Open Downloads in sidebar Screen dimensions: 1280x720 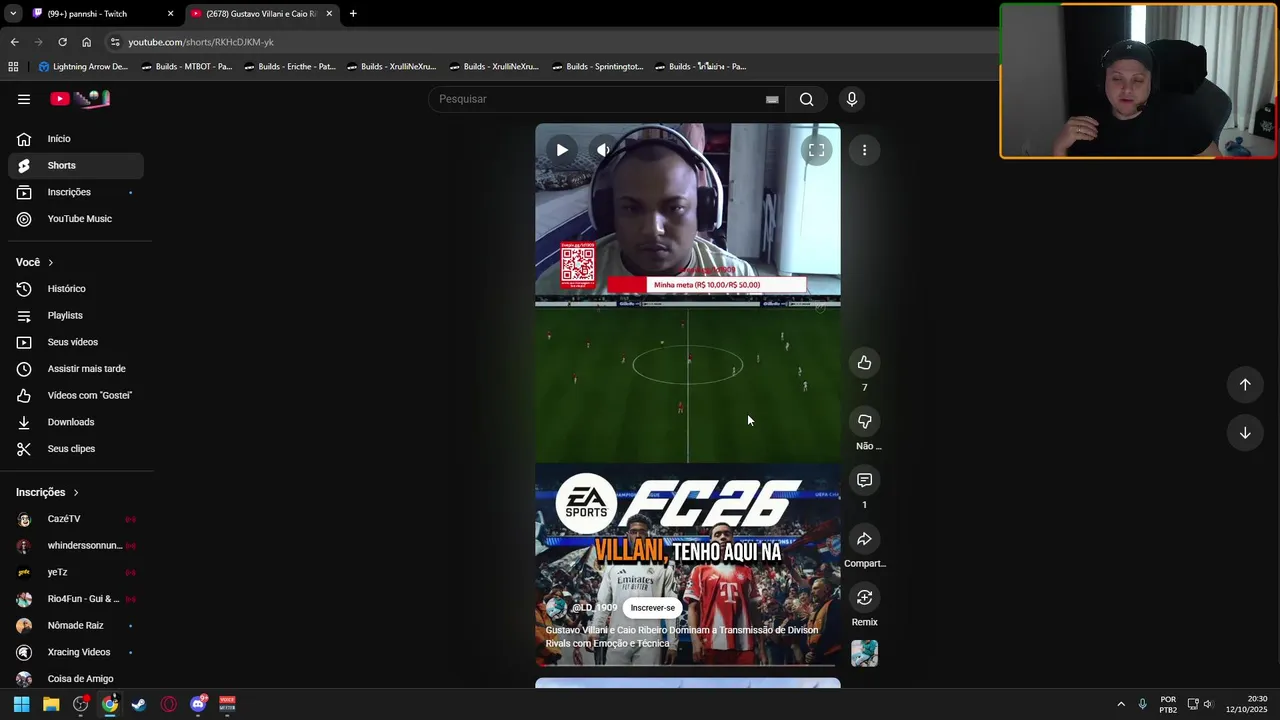[x=76, y=422]
